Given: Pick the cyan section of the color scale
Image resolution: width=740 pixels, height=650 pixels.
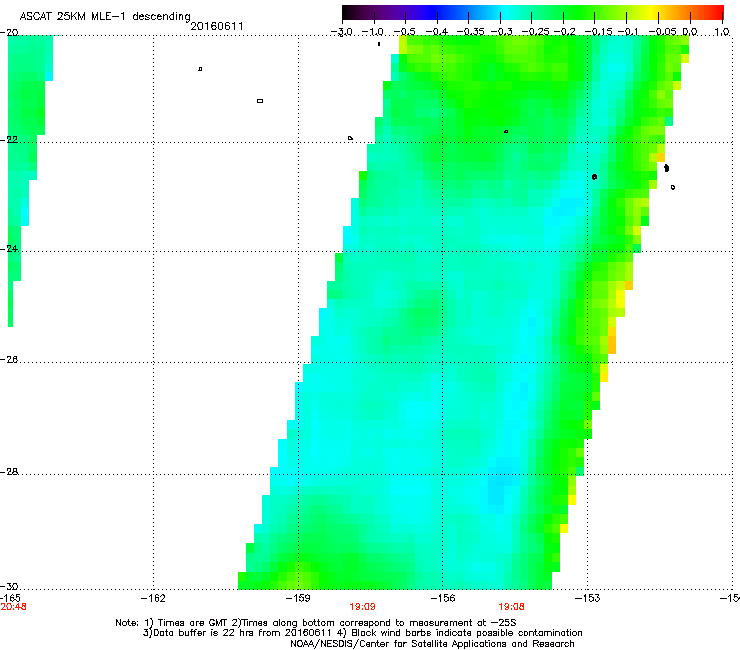Looking at the screenshot, I should (x=505, y=13).
